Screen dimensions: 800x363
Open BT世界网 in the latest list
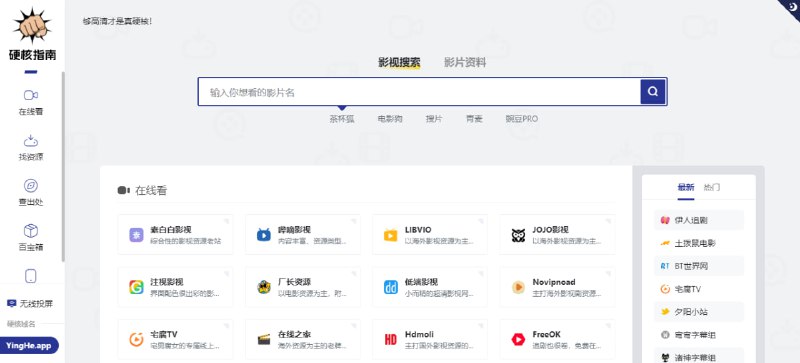point(698,266)
